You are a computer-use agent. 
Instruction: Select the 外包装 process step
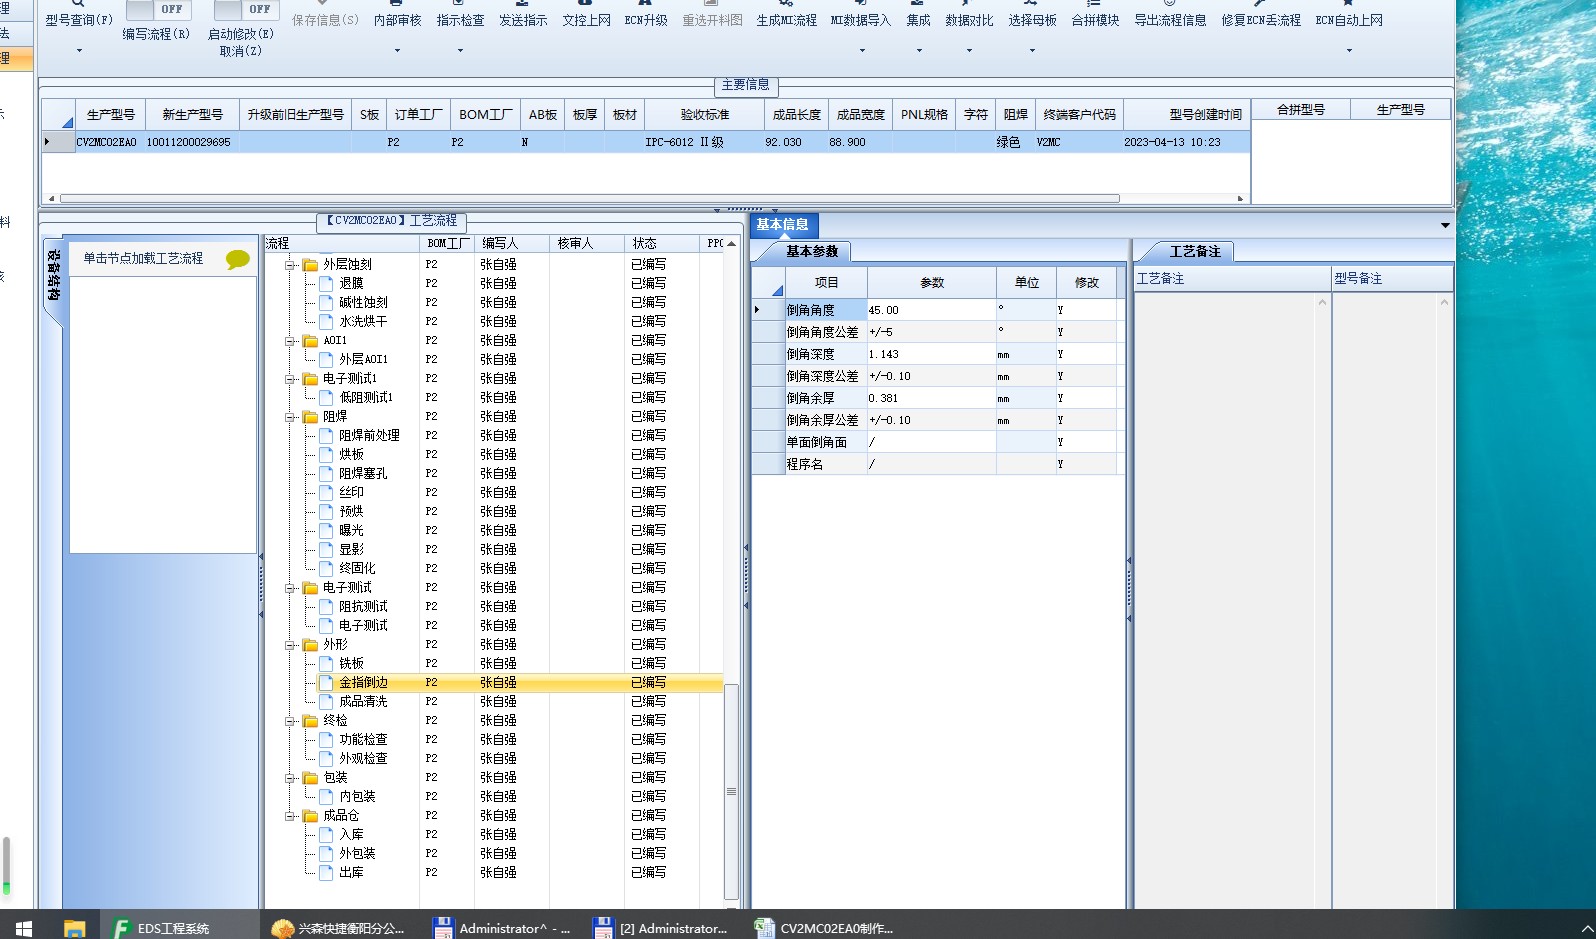(357, 853)
